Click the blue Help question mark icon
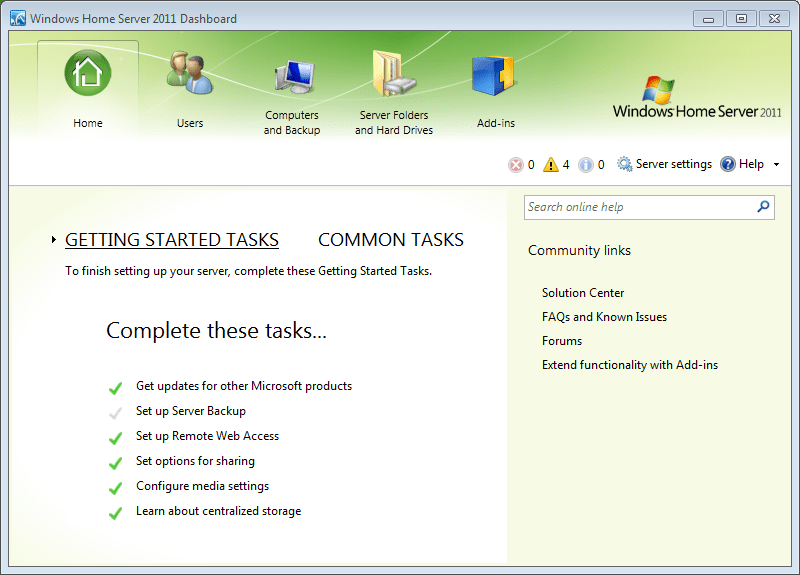 (728, 164)
